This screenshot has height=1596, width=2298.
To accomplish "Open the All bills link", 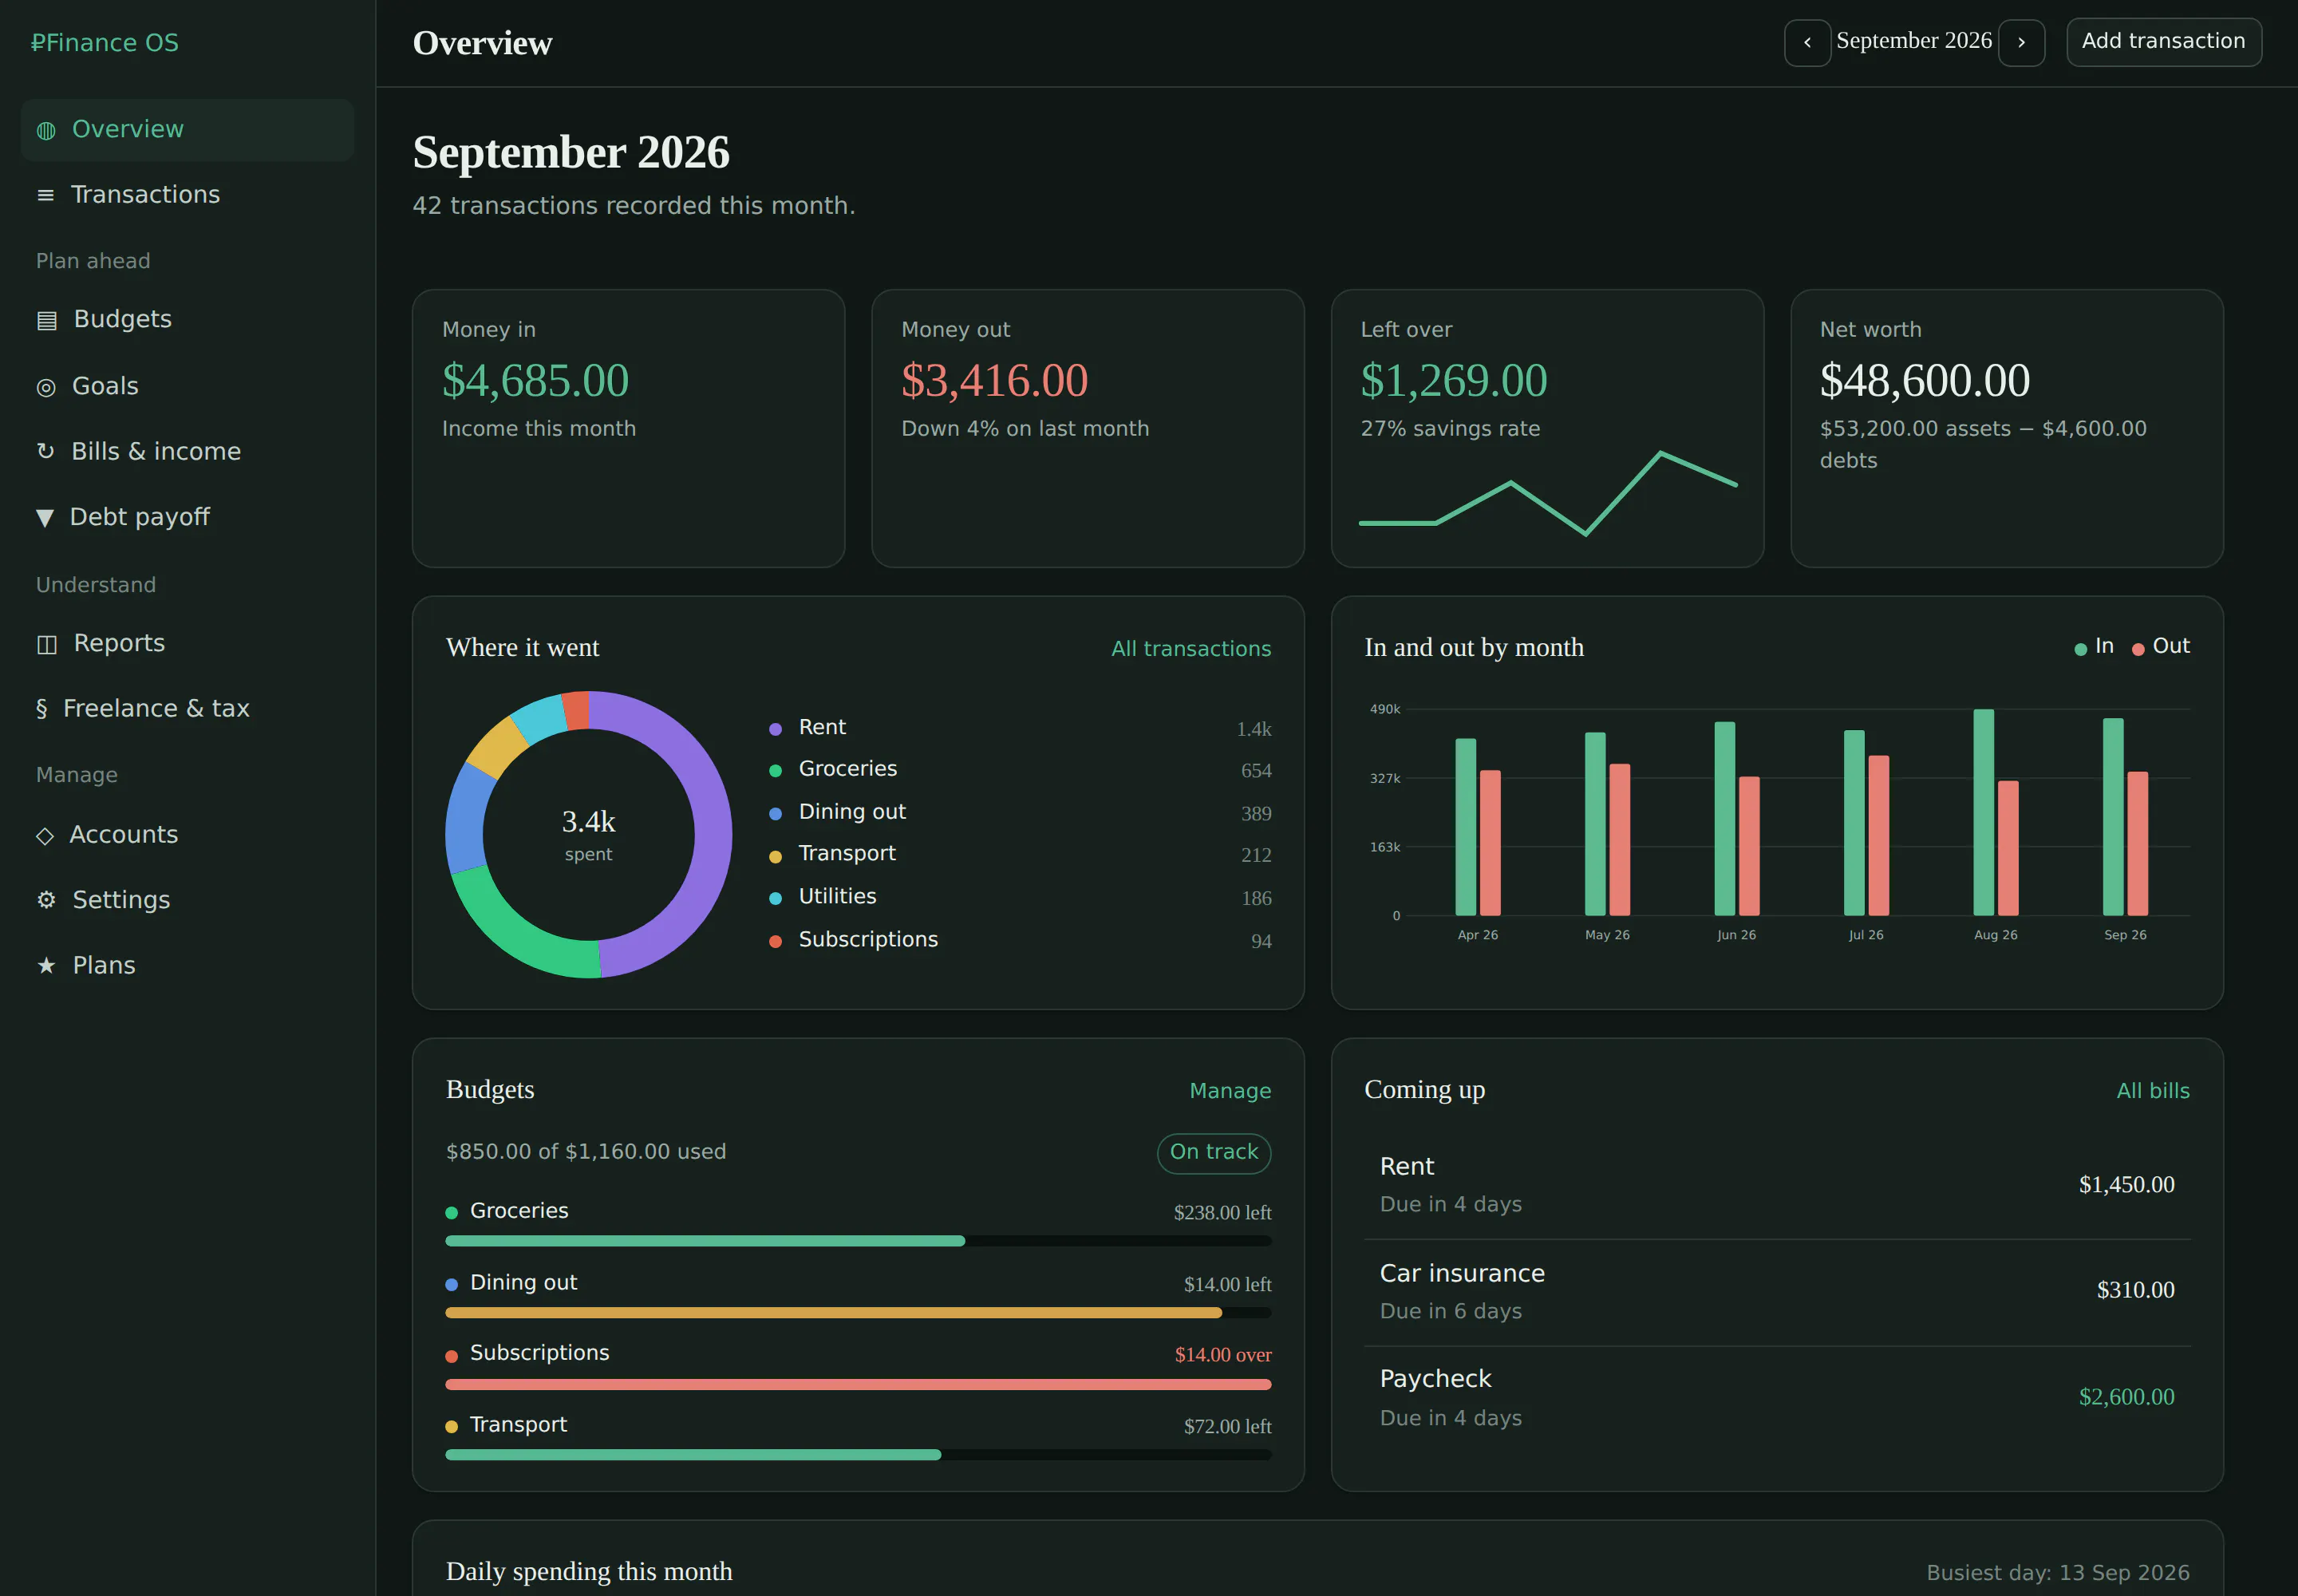I will pyautogui.click(x=2152, y=1091).
